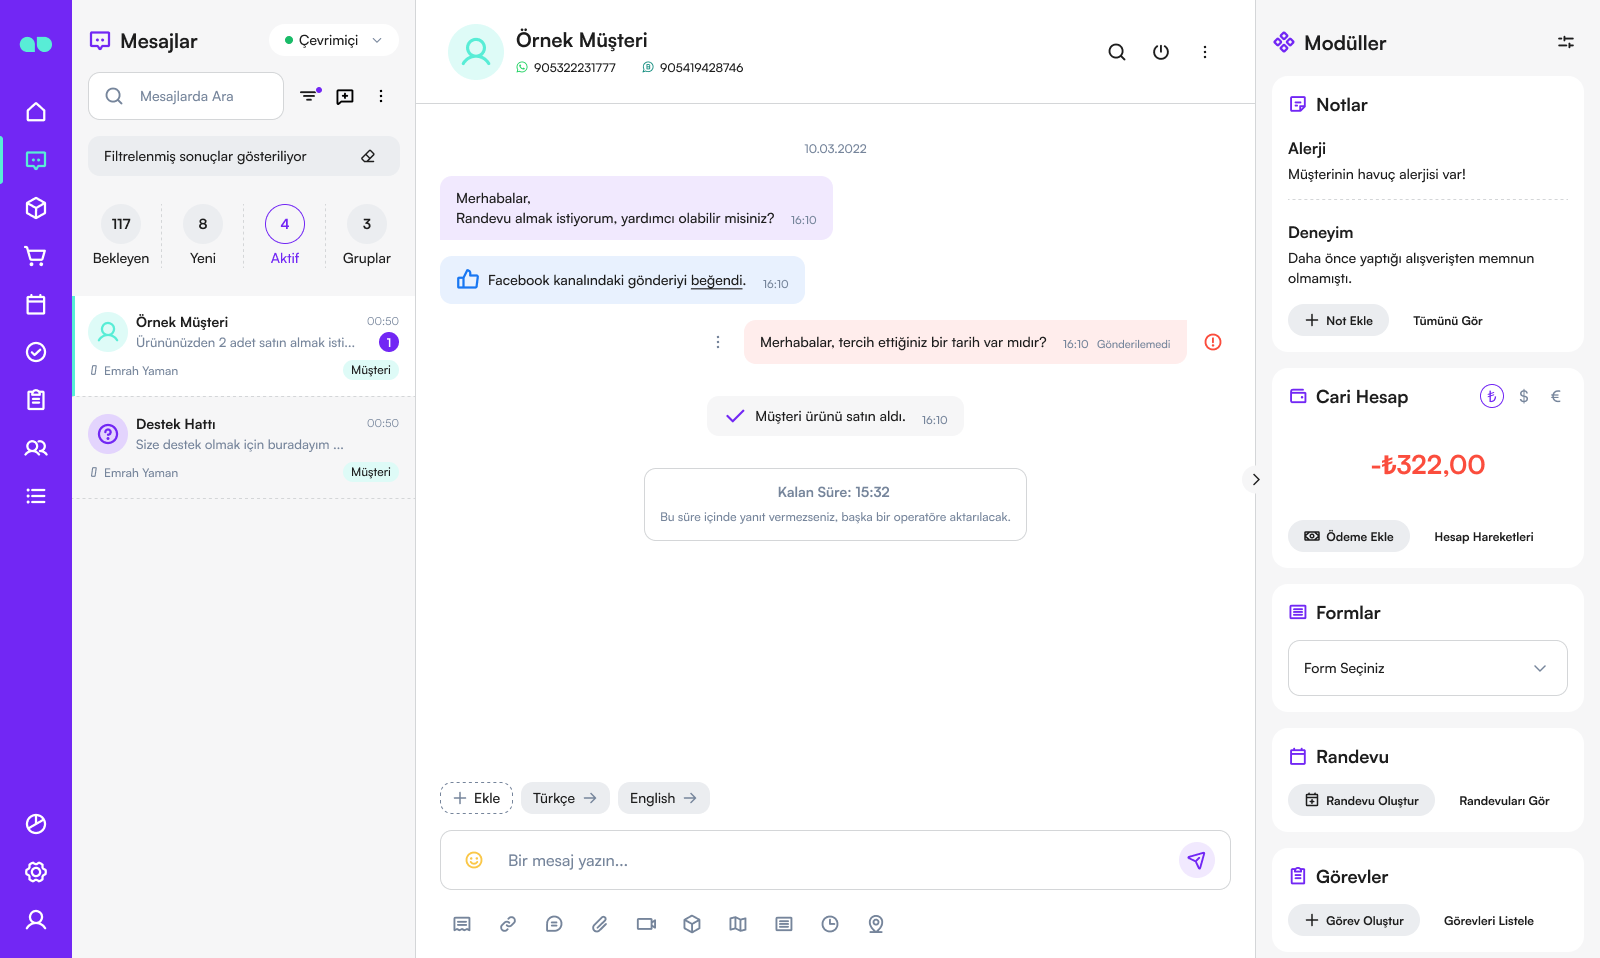
Task: Select the Euro currency option
Action: pos(1555,396)
